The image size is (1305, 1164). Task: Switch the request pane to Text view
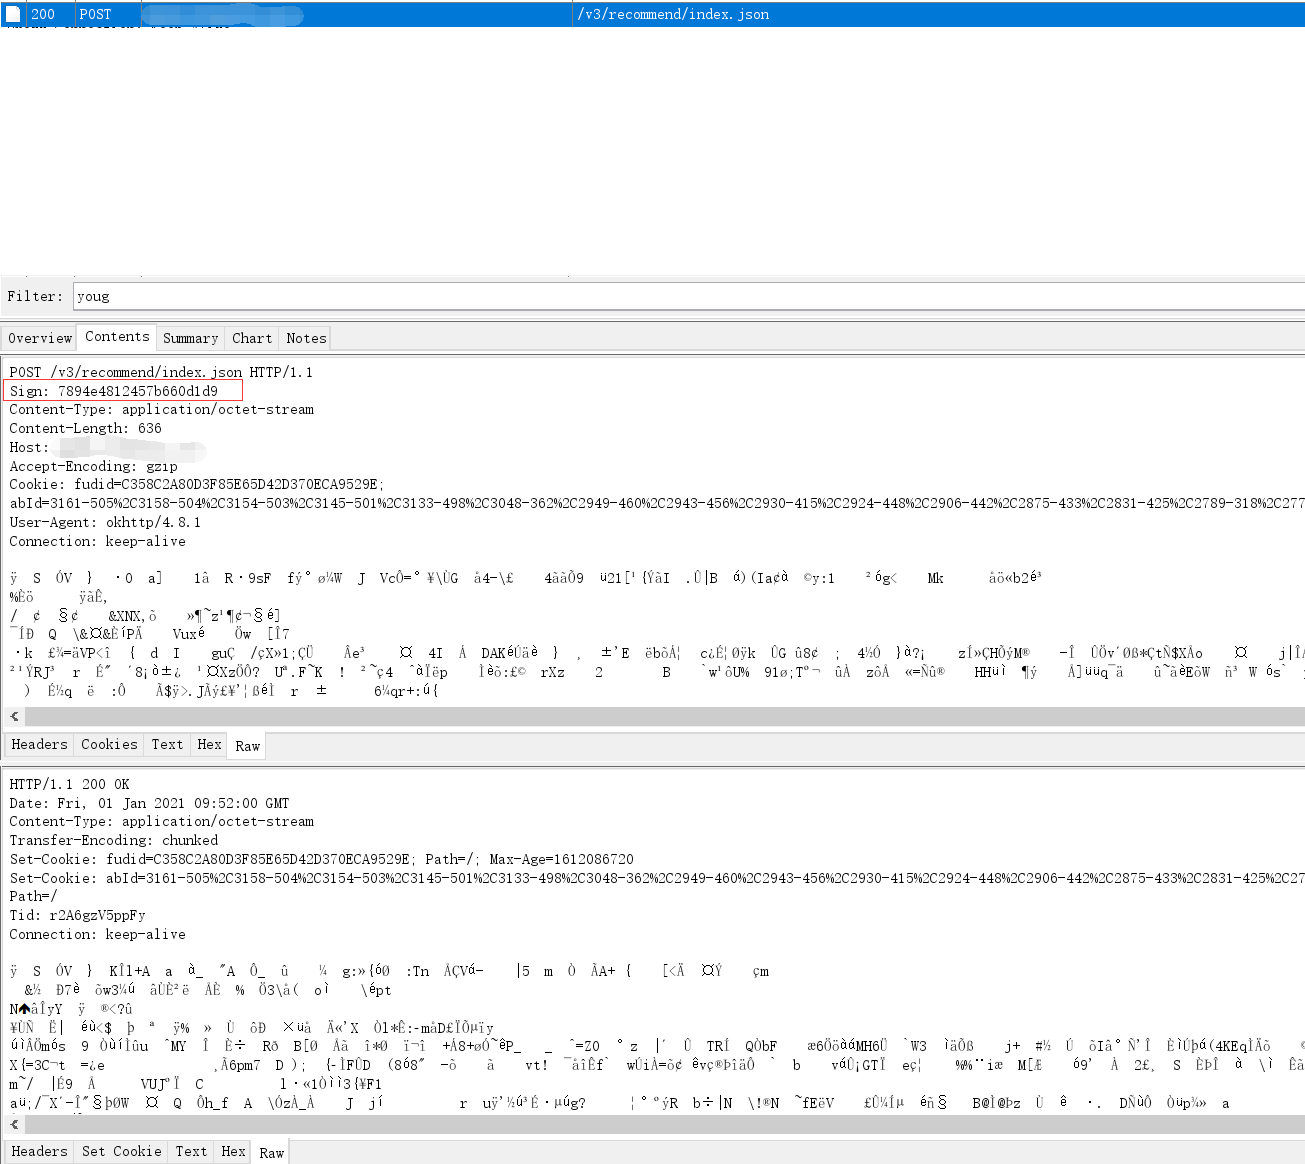[167, 744]
